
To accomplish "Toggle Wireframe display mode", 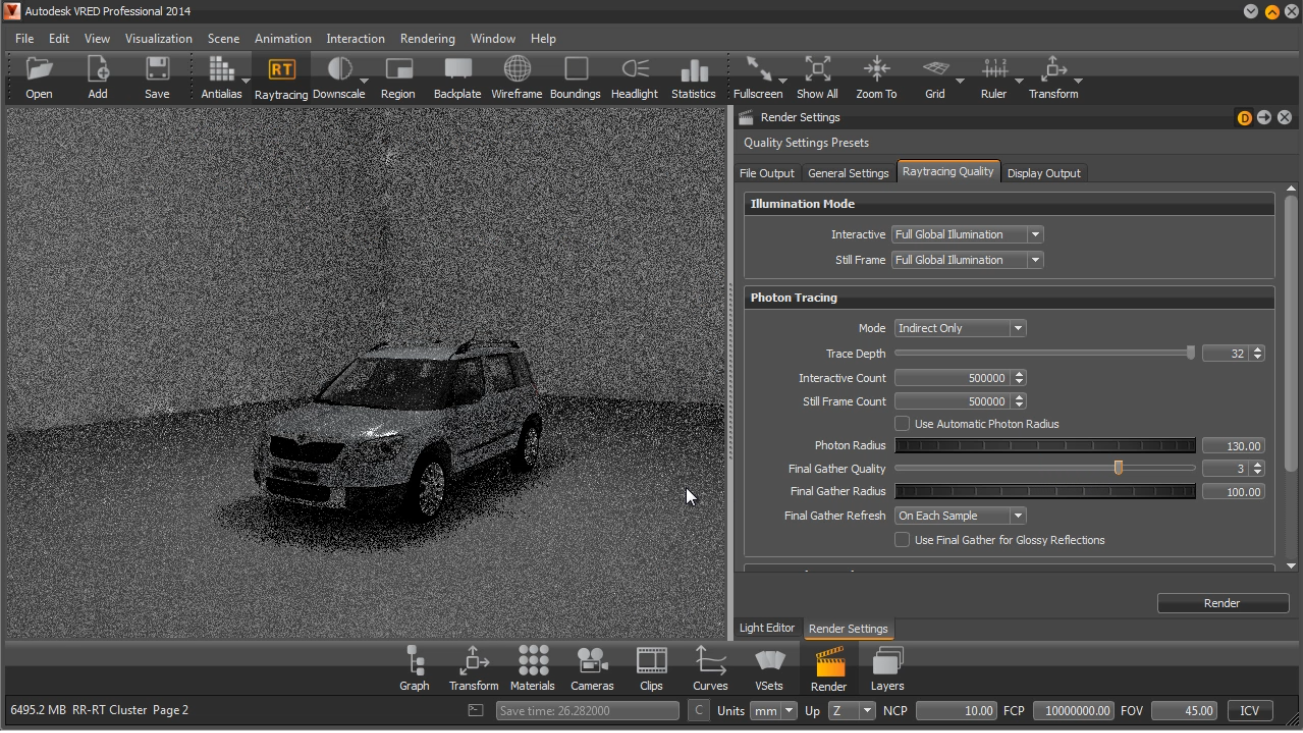I will pos(517,77).
